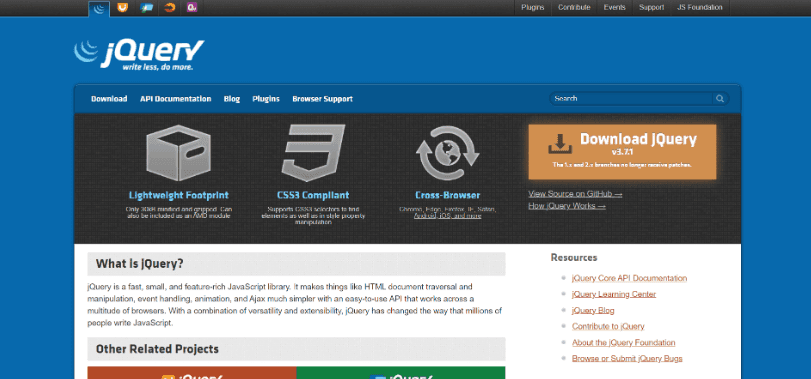The height and width of the screenshot is (379, 811).
Task: Open the orange jQuery UI project banner
Action: tap(192, 373)
